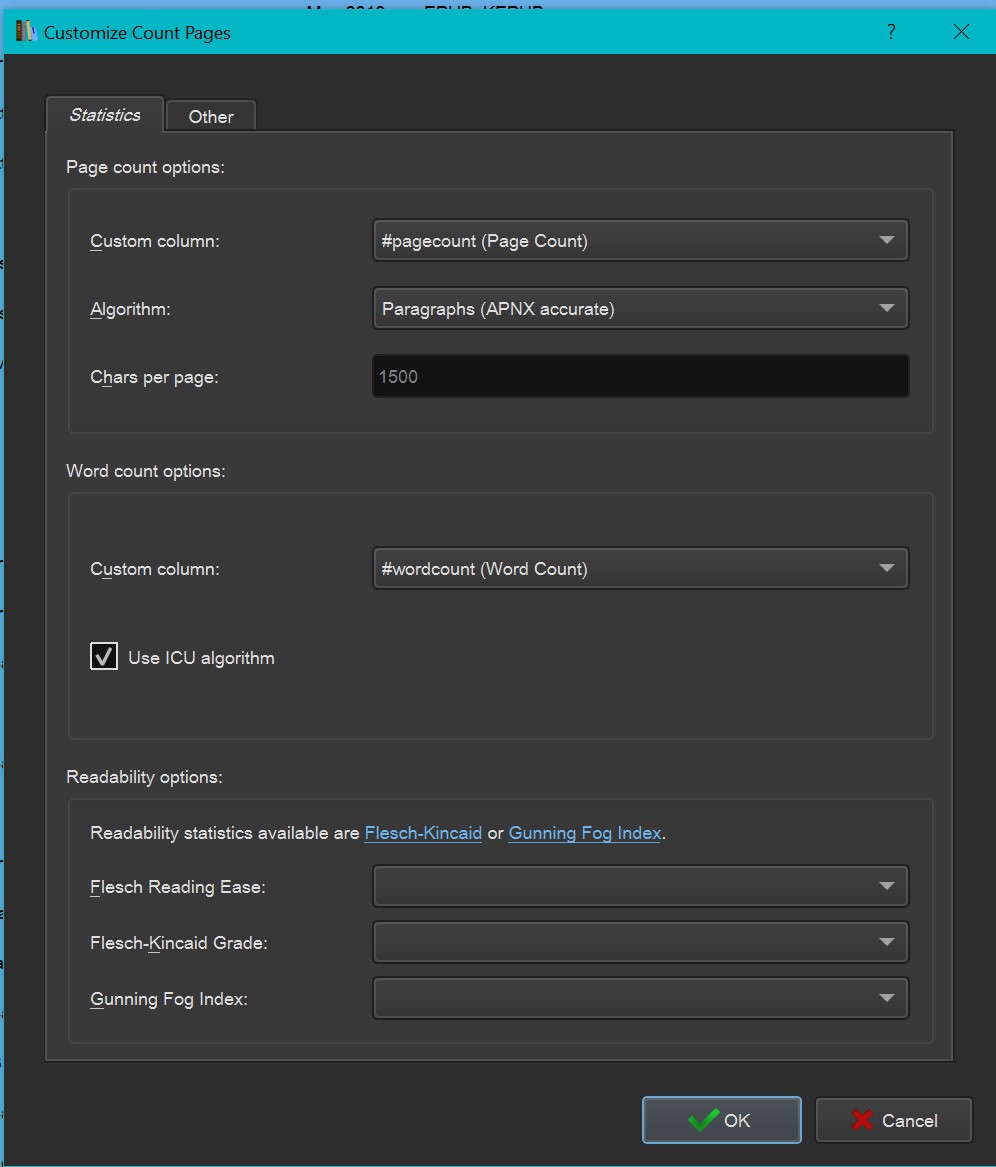Toggle the Use ICU algorithm checkbox
This screenshot has height=1167, width=996.
point(104,657)
